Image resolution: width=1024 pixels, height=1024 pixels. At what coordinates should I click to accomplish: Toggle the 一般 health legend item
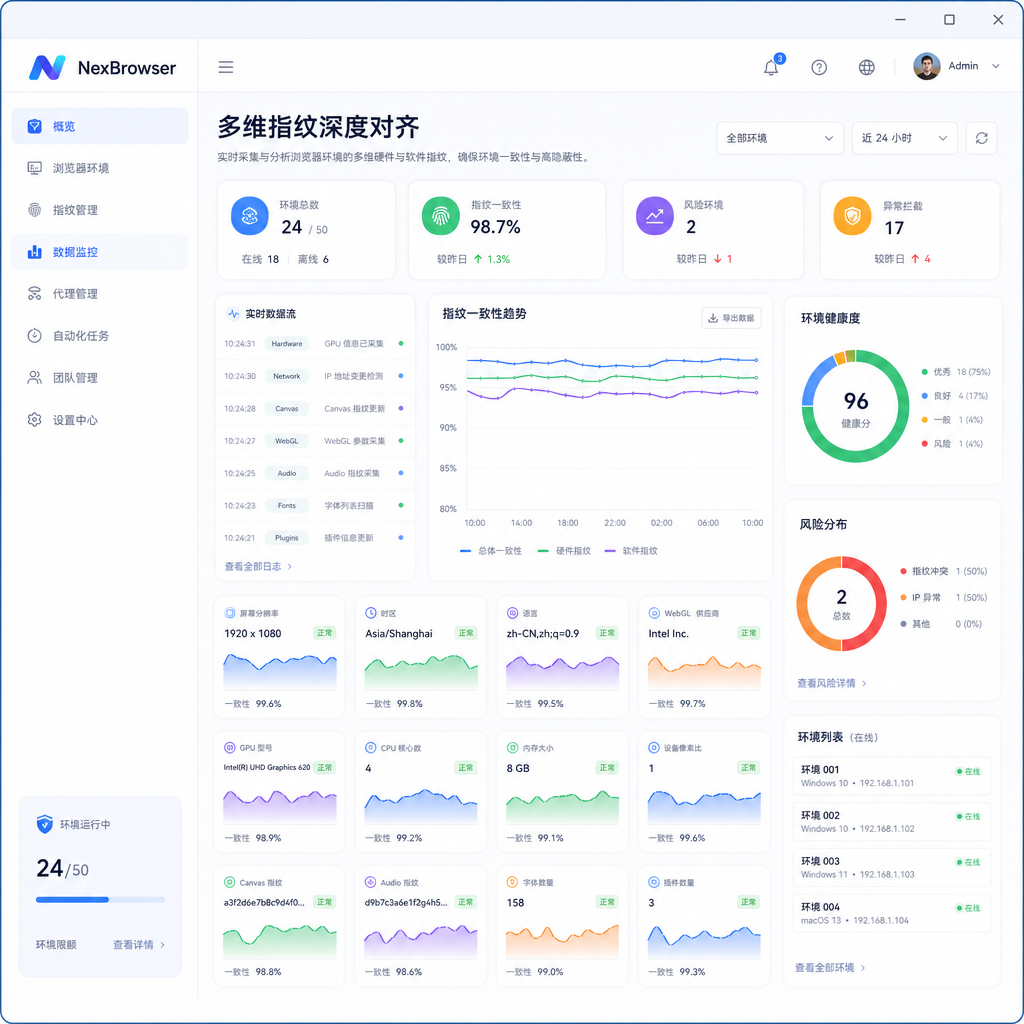point(952,420)
